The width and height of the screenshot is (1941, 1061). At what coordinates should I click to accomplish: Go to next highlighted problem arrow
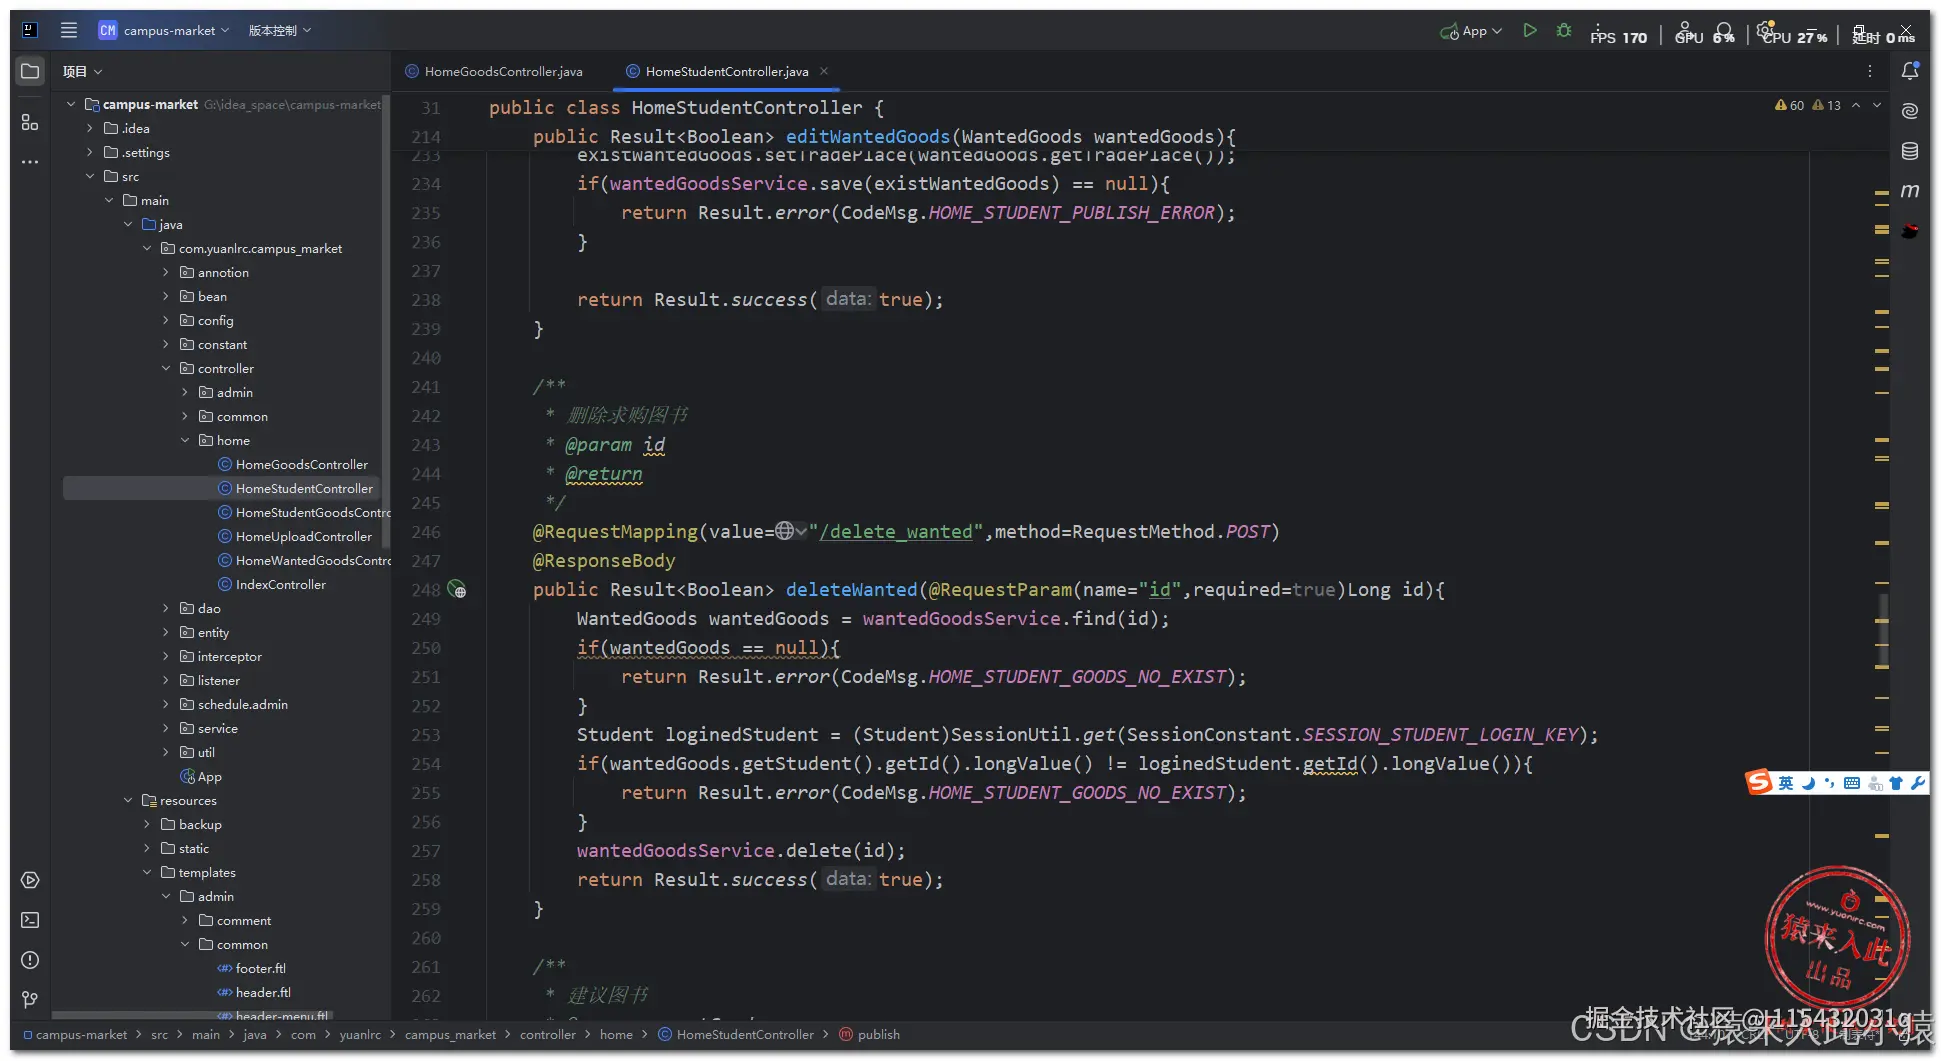[x=1877, y=105]
